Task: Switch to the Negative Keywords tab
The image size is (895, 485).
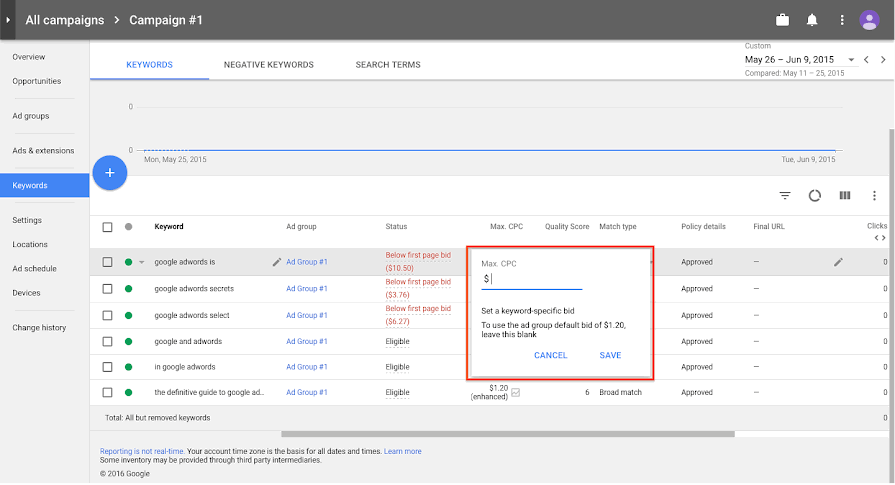Action: pyautogui.click(x=269, y=64)
